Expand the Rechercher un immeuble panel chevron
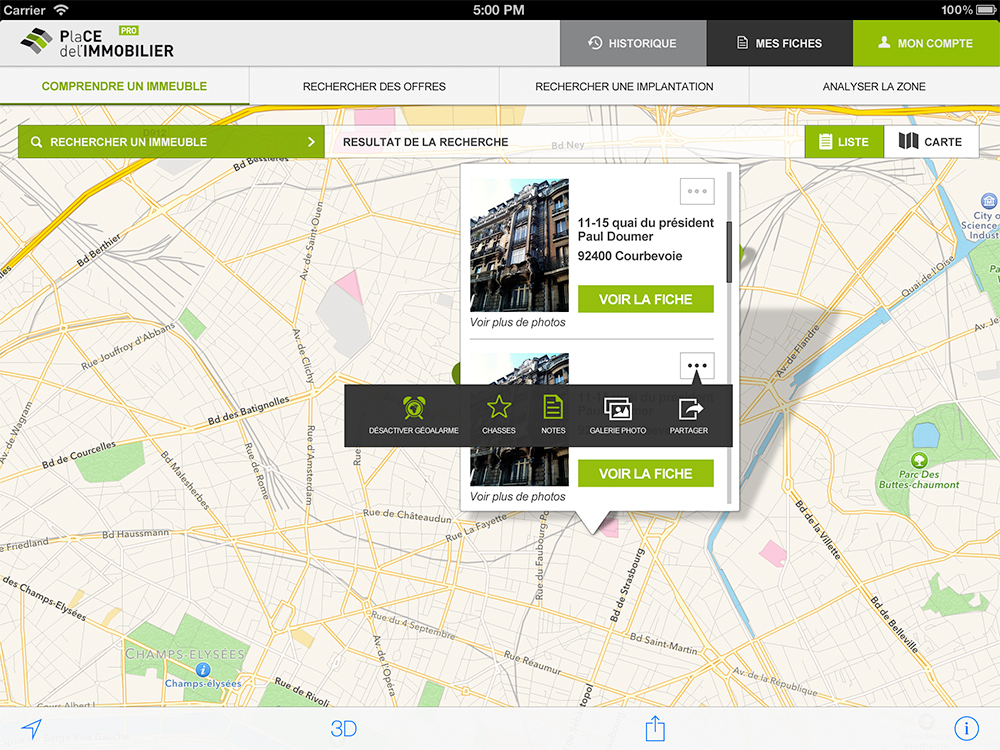This screenshot has width=1000, height=750. 311,141
